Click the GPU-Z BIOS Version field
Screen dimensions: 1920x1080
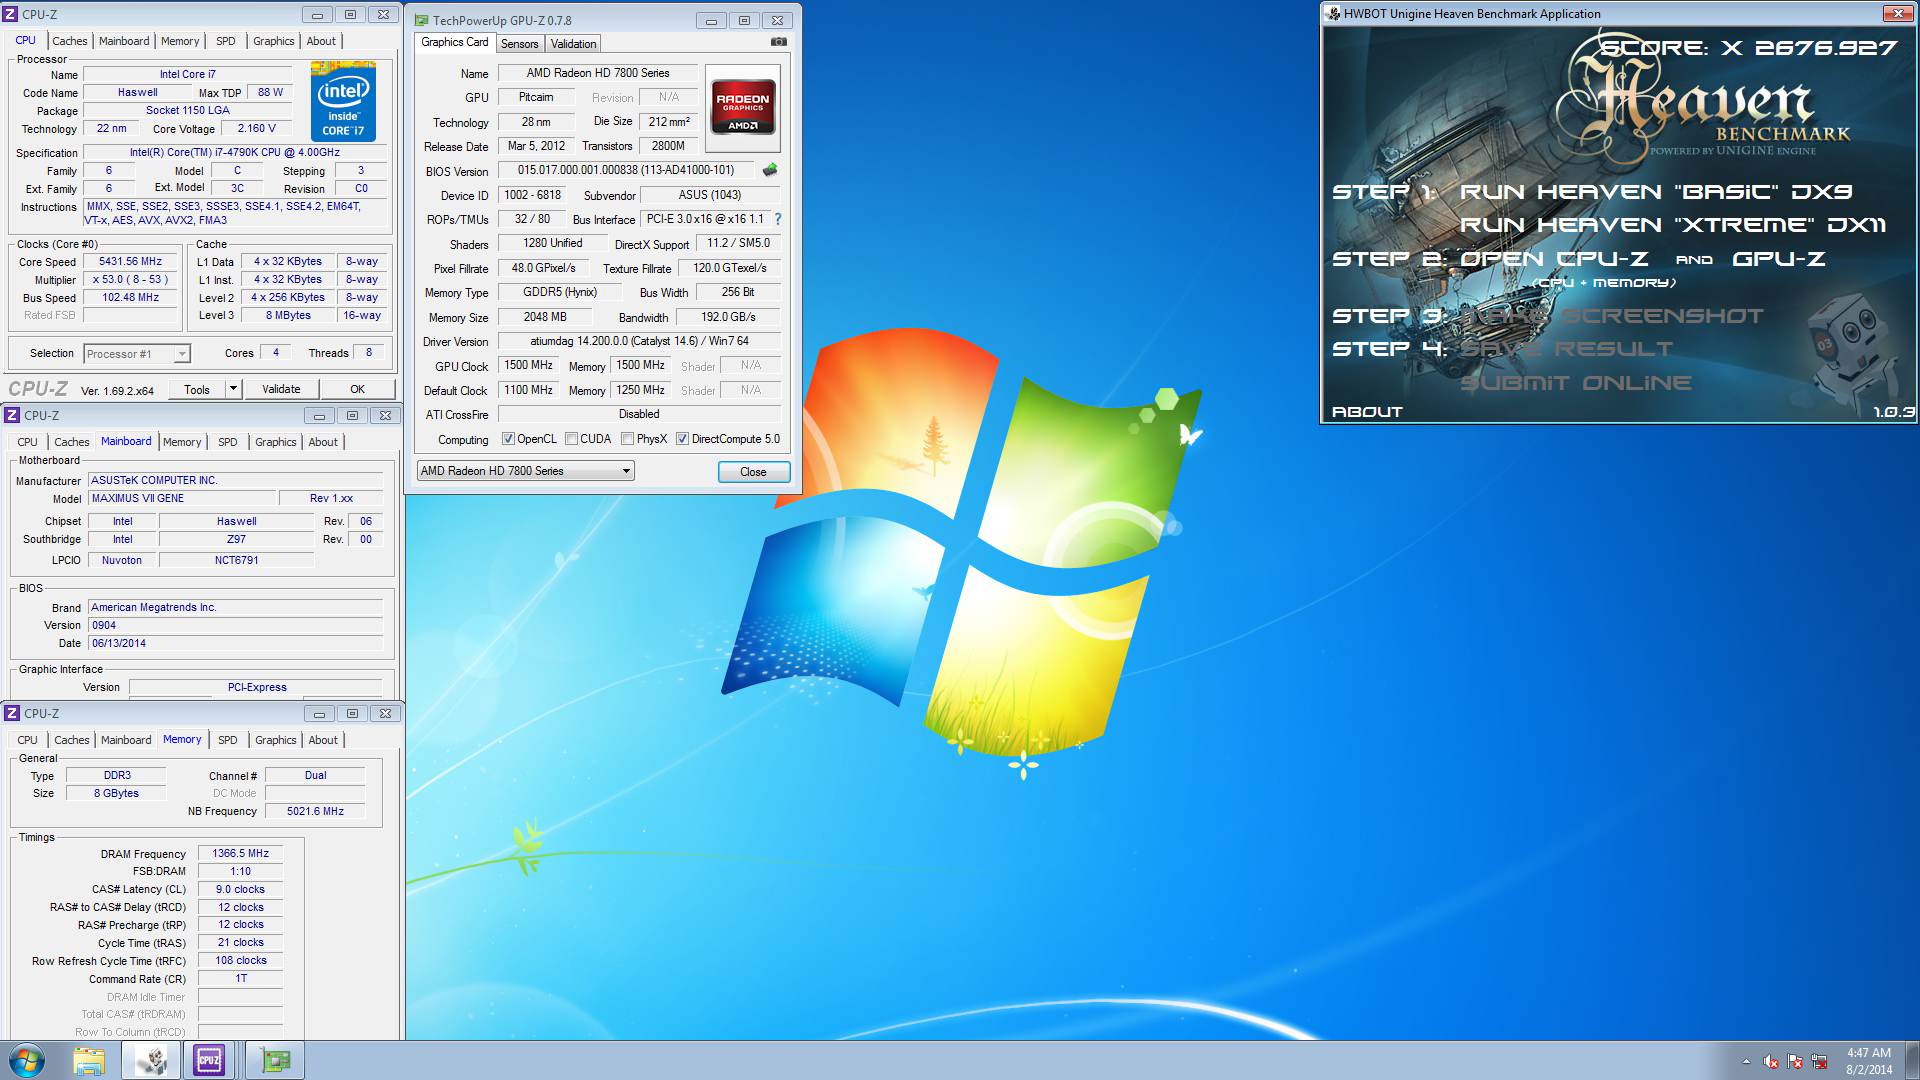coord(627,171)
